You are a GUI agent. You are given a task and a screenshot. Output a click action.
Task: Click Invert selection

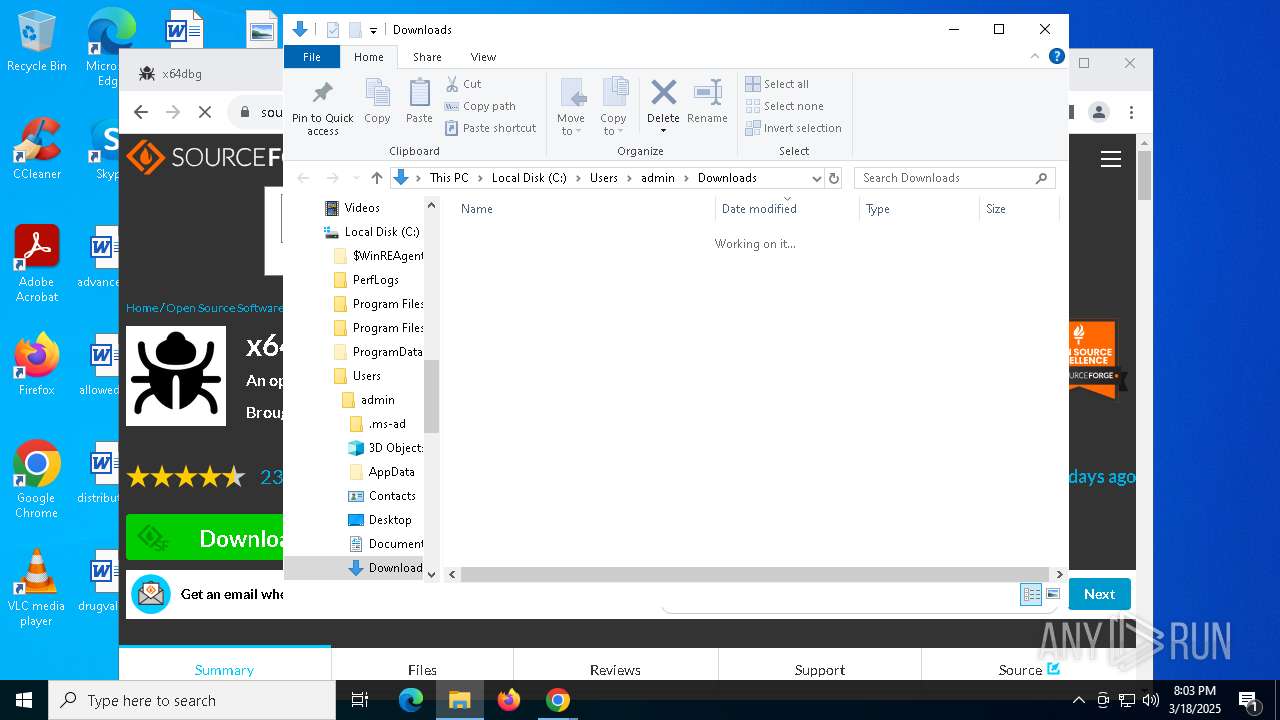[x=793, y=128]
